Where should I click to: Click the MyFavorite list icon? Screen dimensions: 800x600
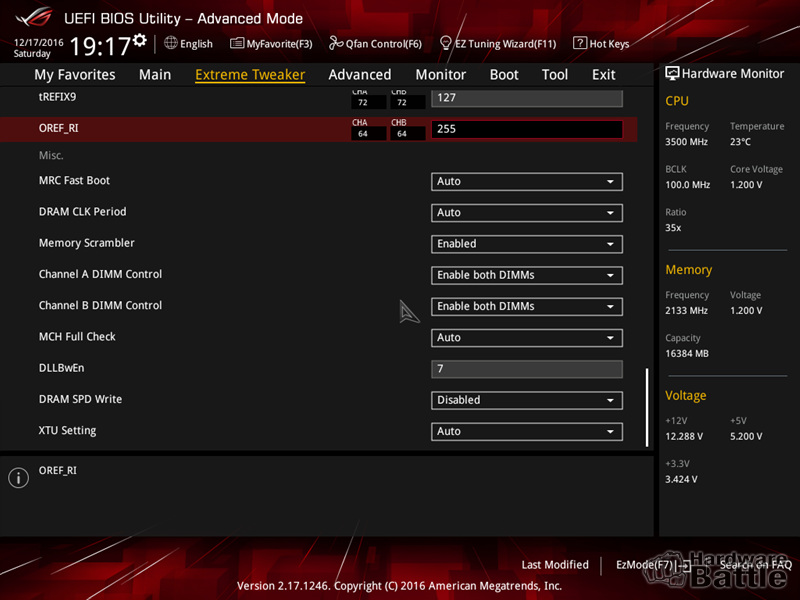tap(237, 43)
